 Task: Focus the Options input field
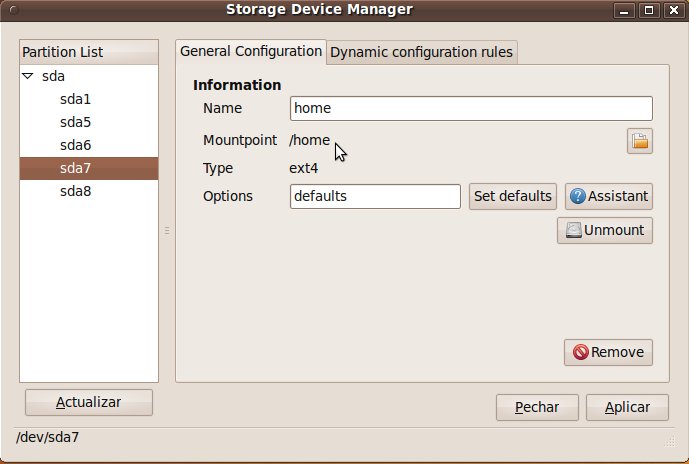(x=375, y=196)
